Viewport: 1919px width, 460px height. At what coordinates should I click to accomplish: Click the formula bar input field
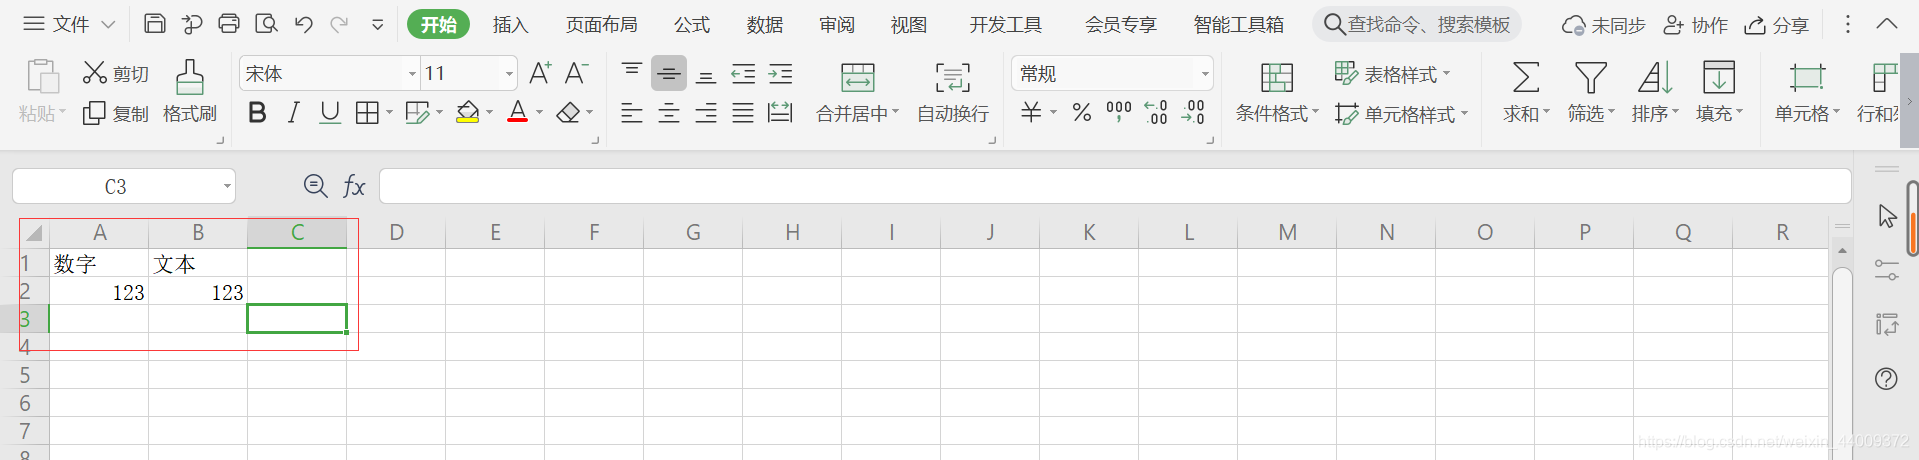click(x=1115, y=186)
